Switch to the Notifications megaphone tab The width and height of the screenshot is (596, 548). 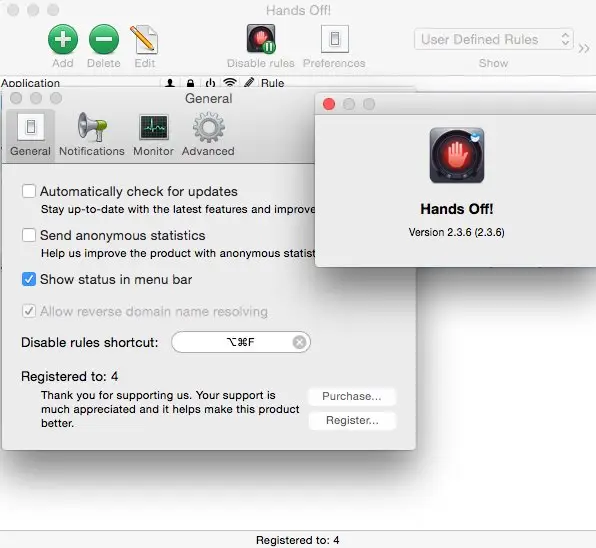(x=92, y=128)
